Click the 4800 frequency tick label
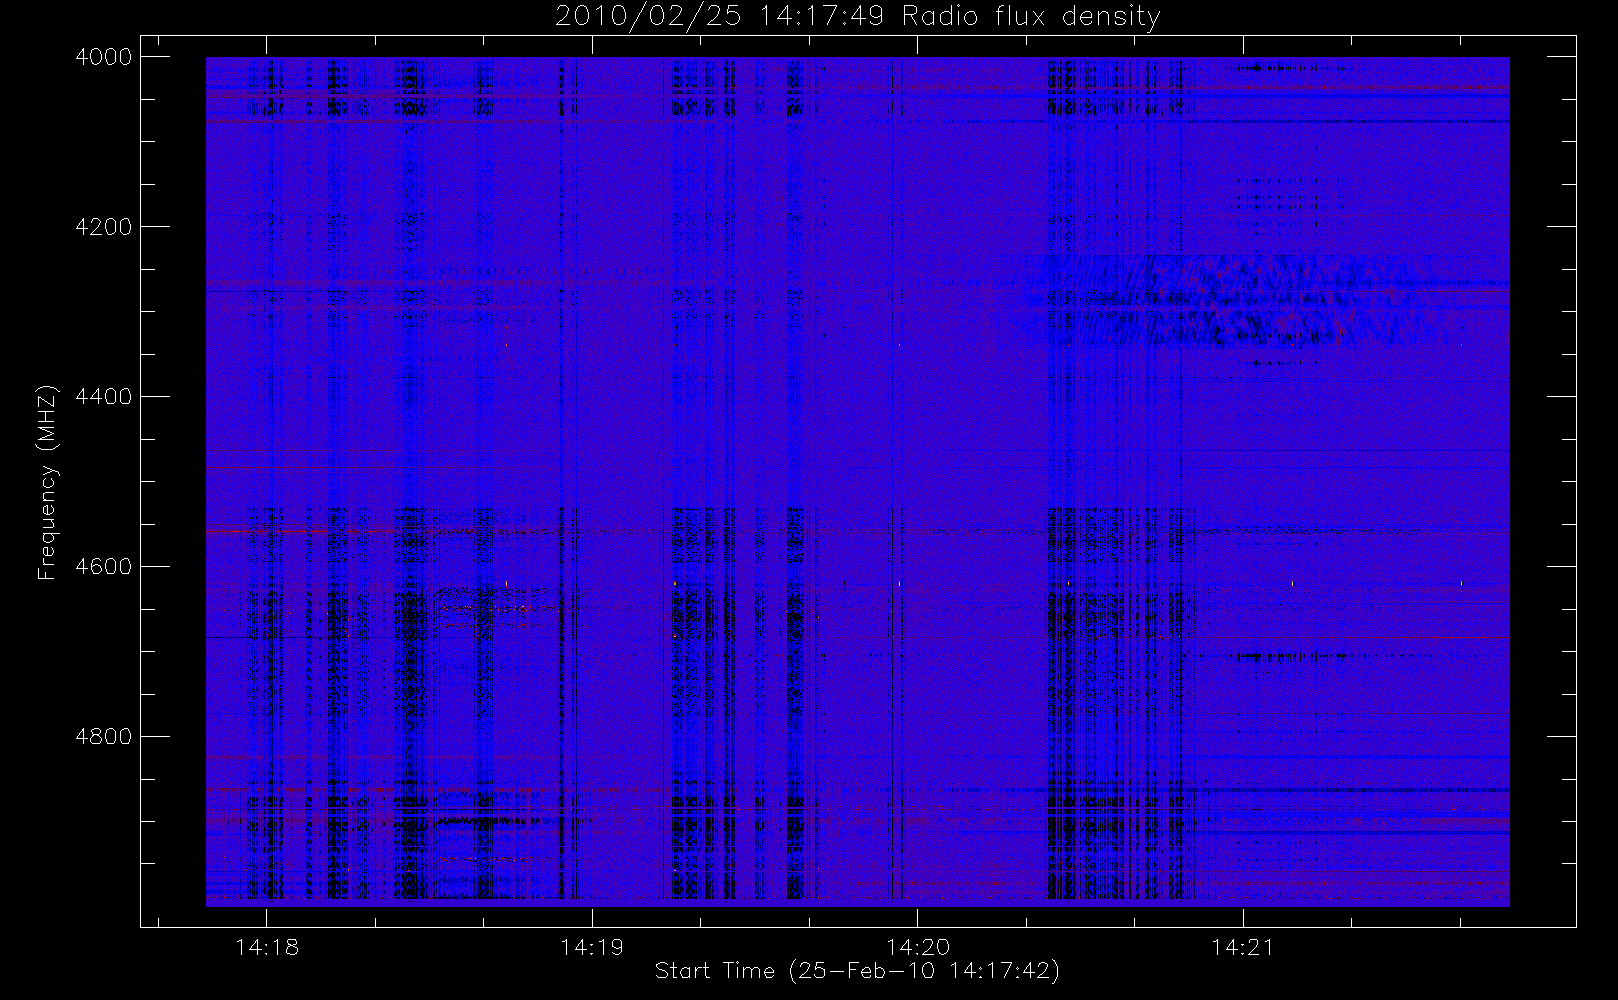Image resolution: width=1618 pixels, height=1000 pixels. click(x=104, y=737)
